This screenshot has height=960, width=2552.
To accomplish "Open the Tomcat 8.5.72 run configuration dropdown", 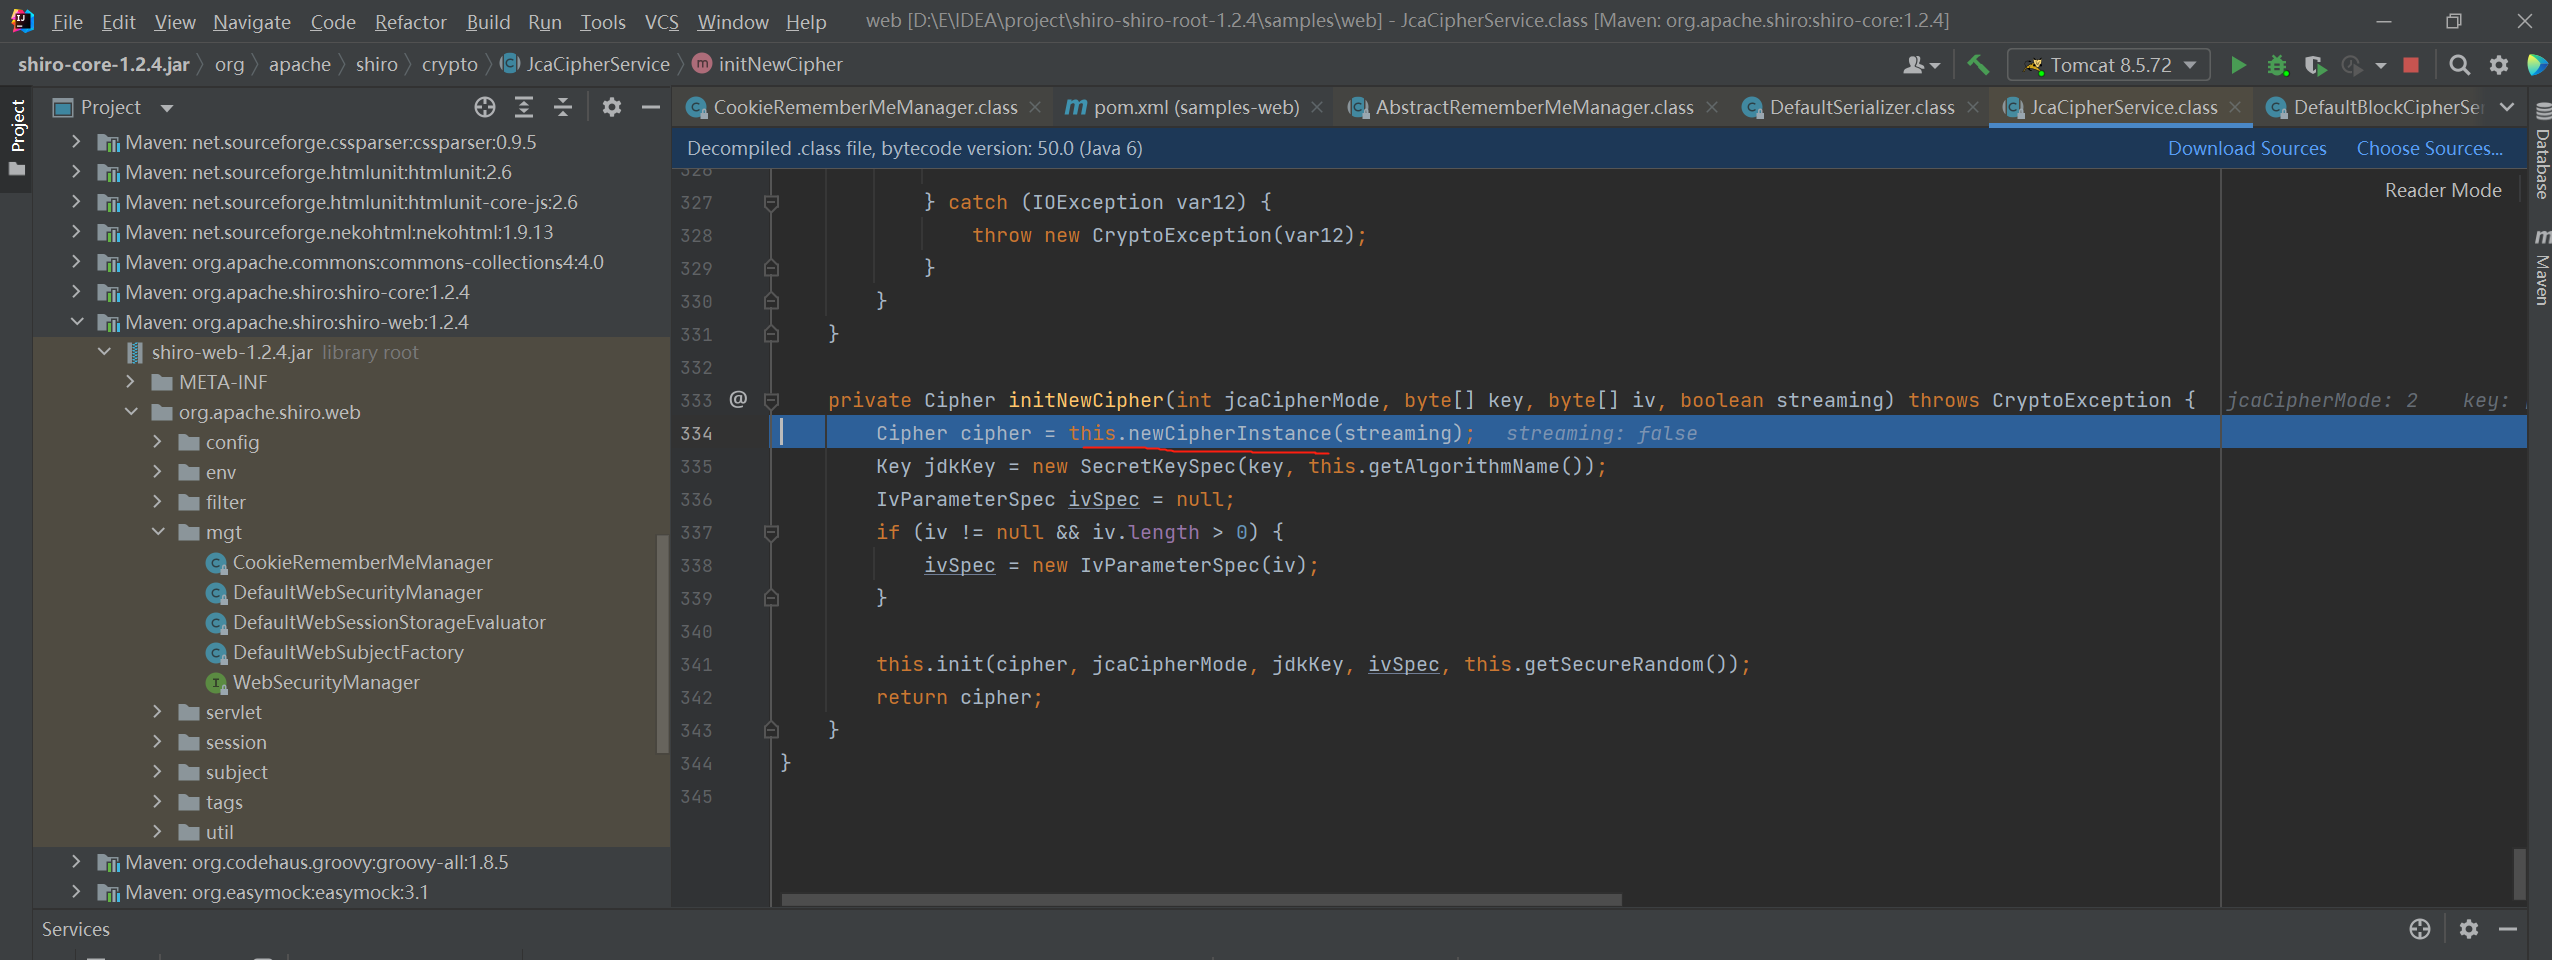I will tap(2109, 65).
